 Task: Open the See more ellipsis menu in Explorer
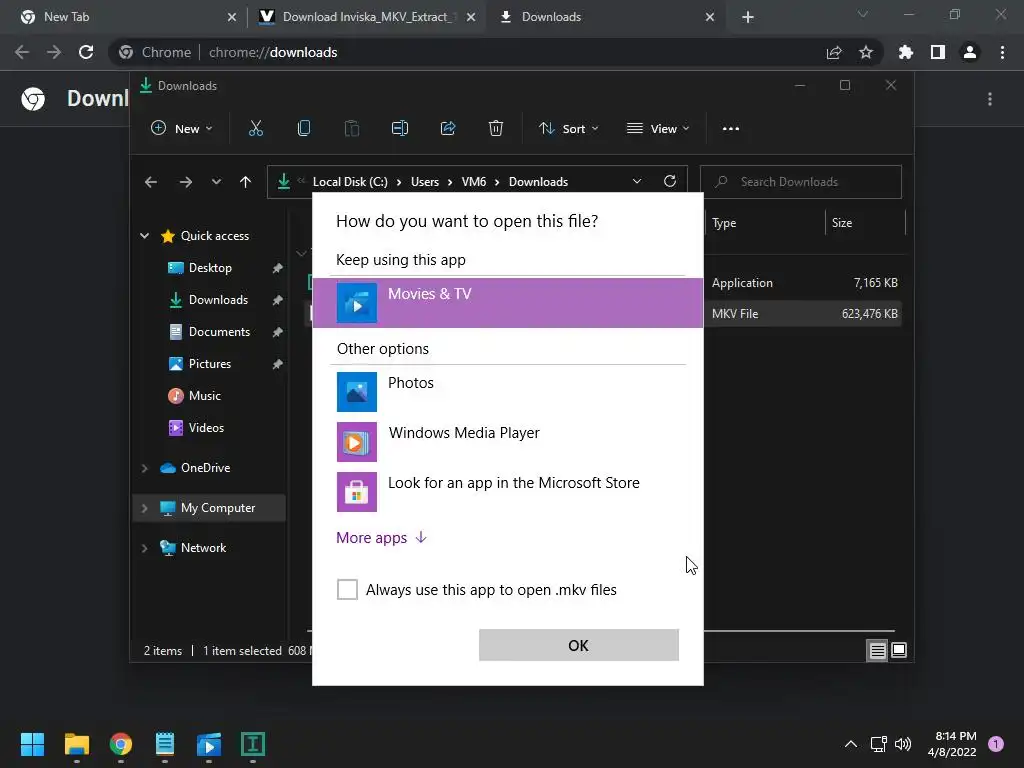point(731,129)
